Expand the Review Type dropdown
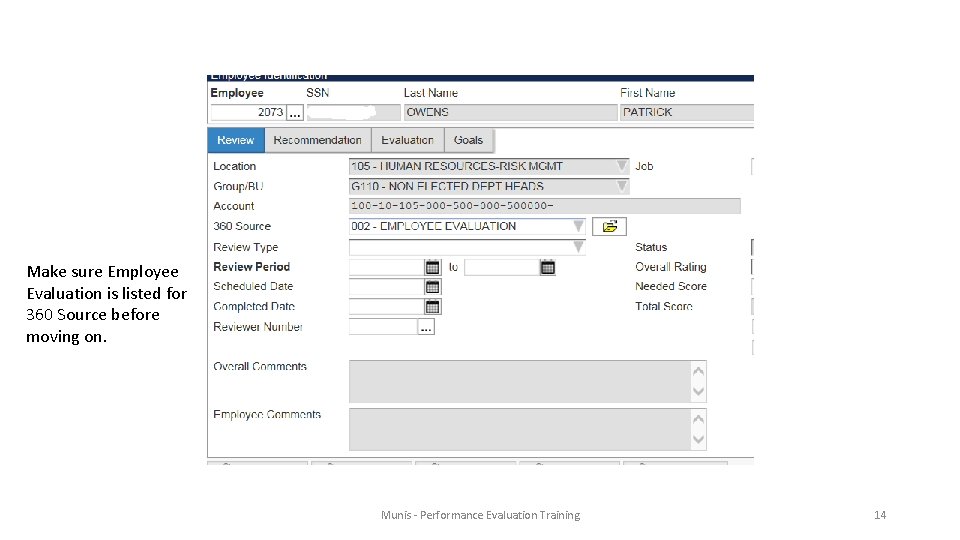This screenshot has height=540, width=960. coord(578,247)
